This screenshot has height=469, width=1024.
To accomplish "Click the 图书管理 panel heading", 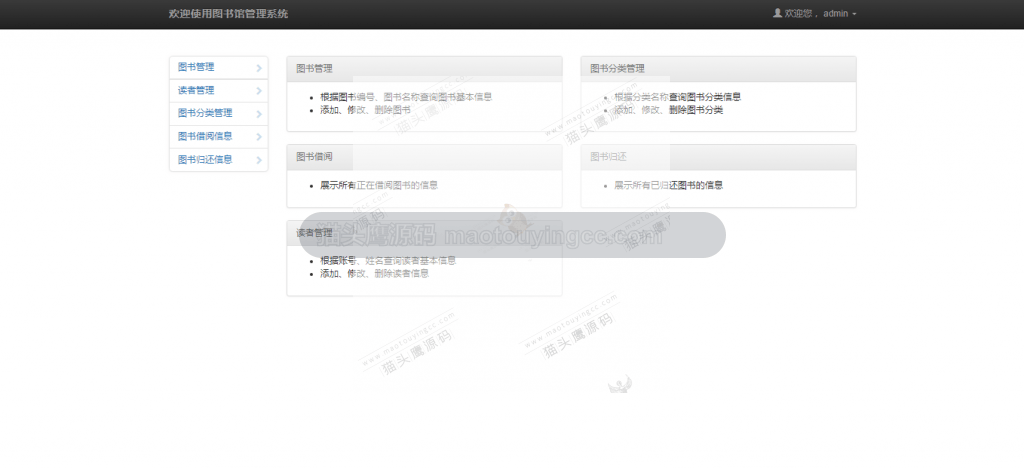I will (x=424, y=69).
